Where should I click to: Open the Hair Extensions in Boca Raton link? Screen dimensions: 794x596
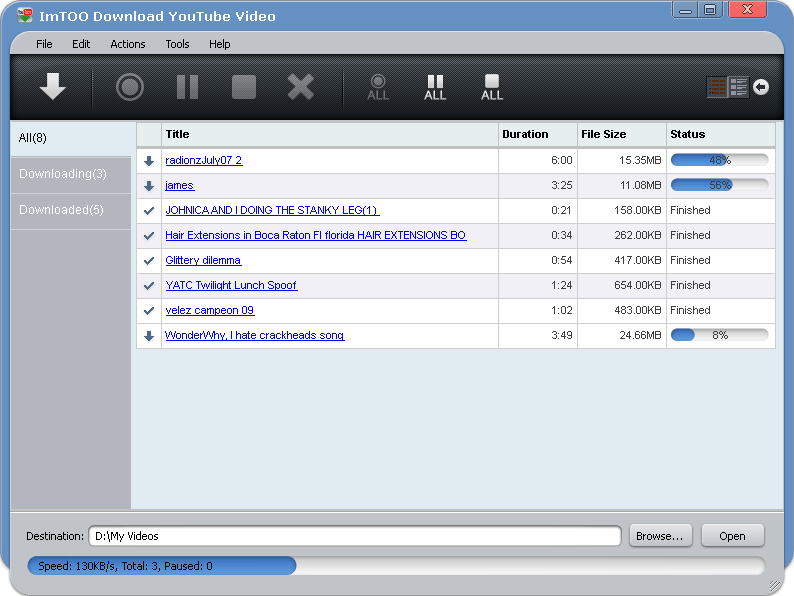pyautogui.click(x=315, y=235)
